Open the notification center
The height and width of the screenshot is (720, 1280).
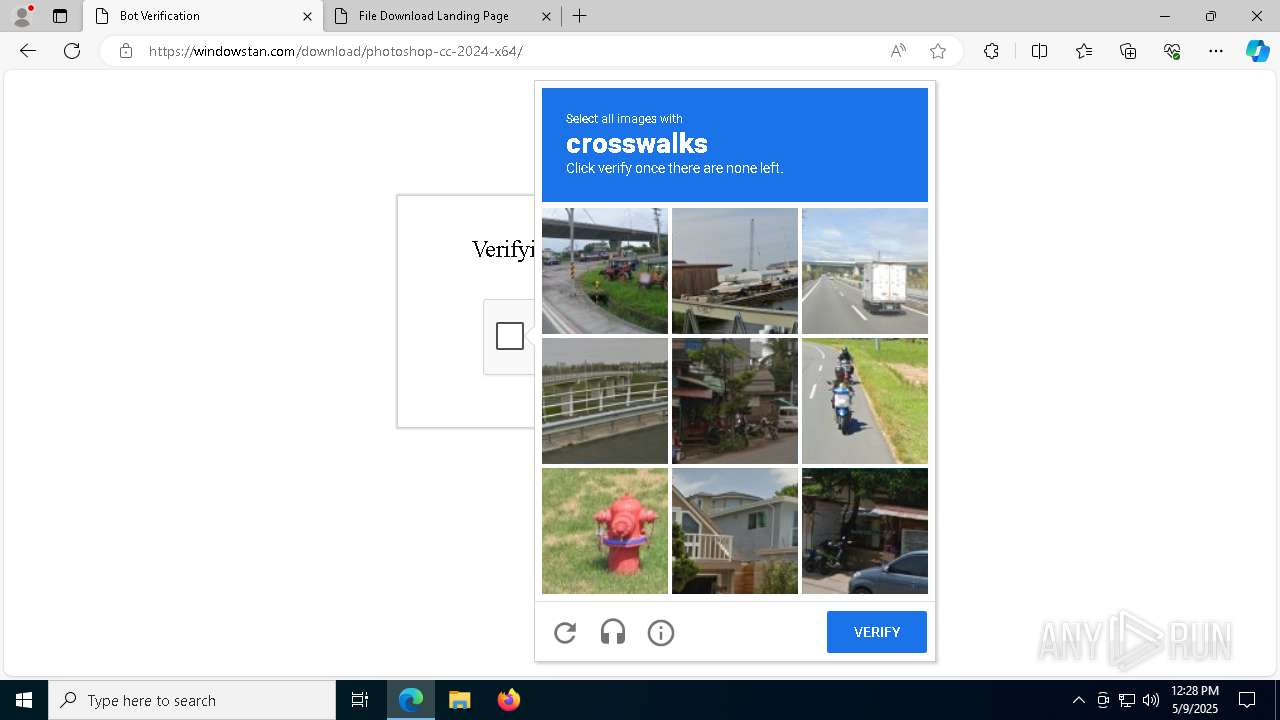click(x=1247, y=700)
